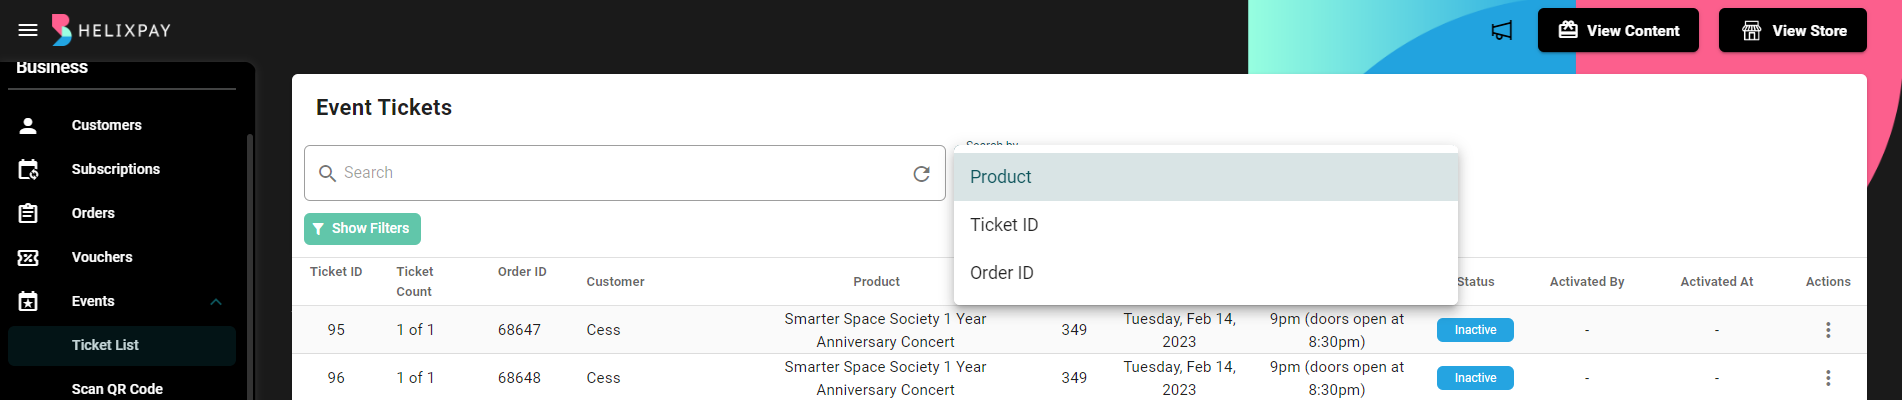
Task: Click the View Store button
Action: tap(1792, 30)
